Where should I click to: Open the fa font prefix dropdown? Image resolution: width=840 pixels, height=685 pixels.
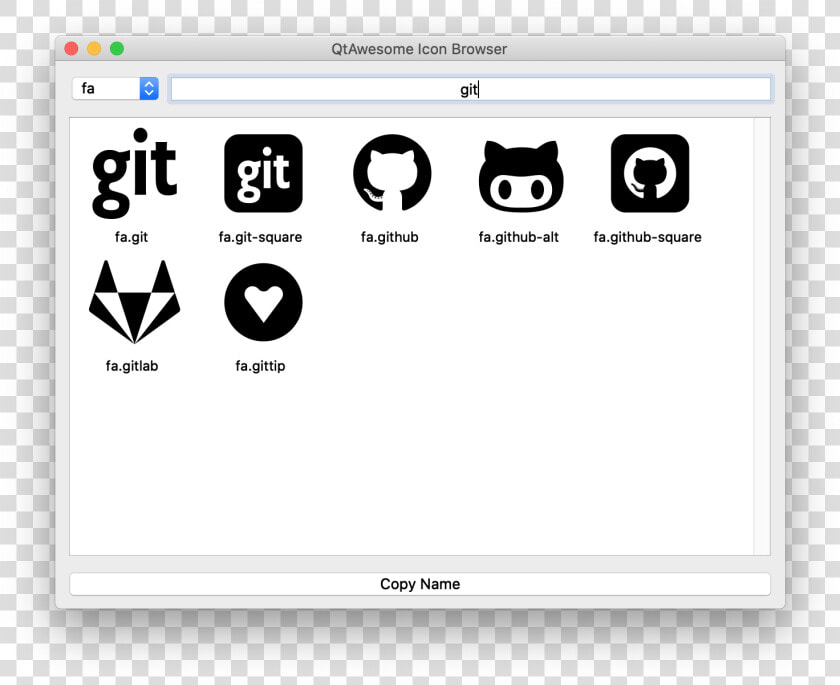coord(115,88)
